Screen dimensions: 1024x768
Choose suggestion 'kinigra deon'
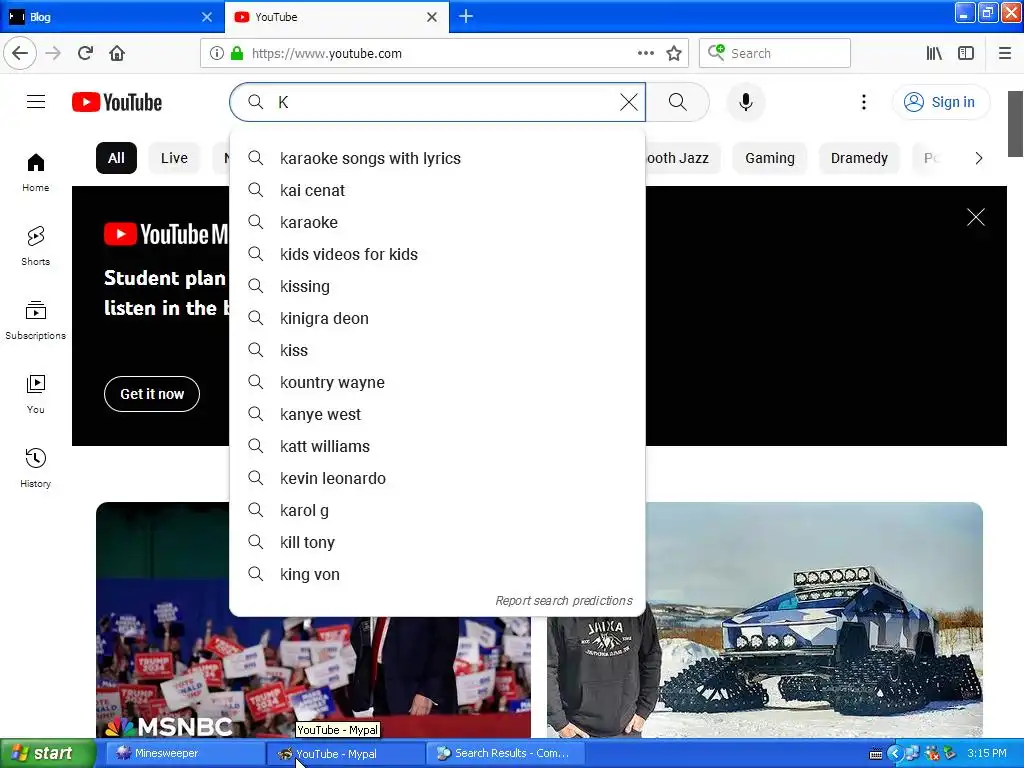(x=438, y=318)
